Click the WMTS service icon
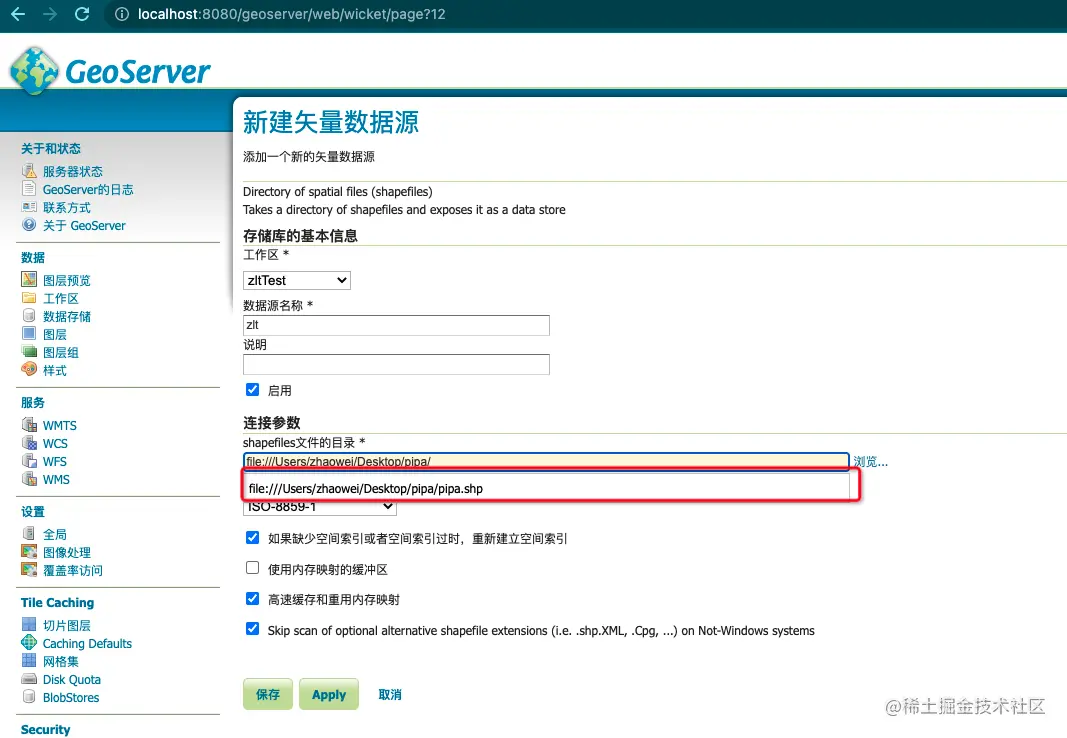The image size is (1067, 738). [29, 424]
